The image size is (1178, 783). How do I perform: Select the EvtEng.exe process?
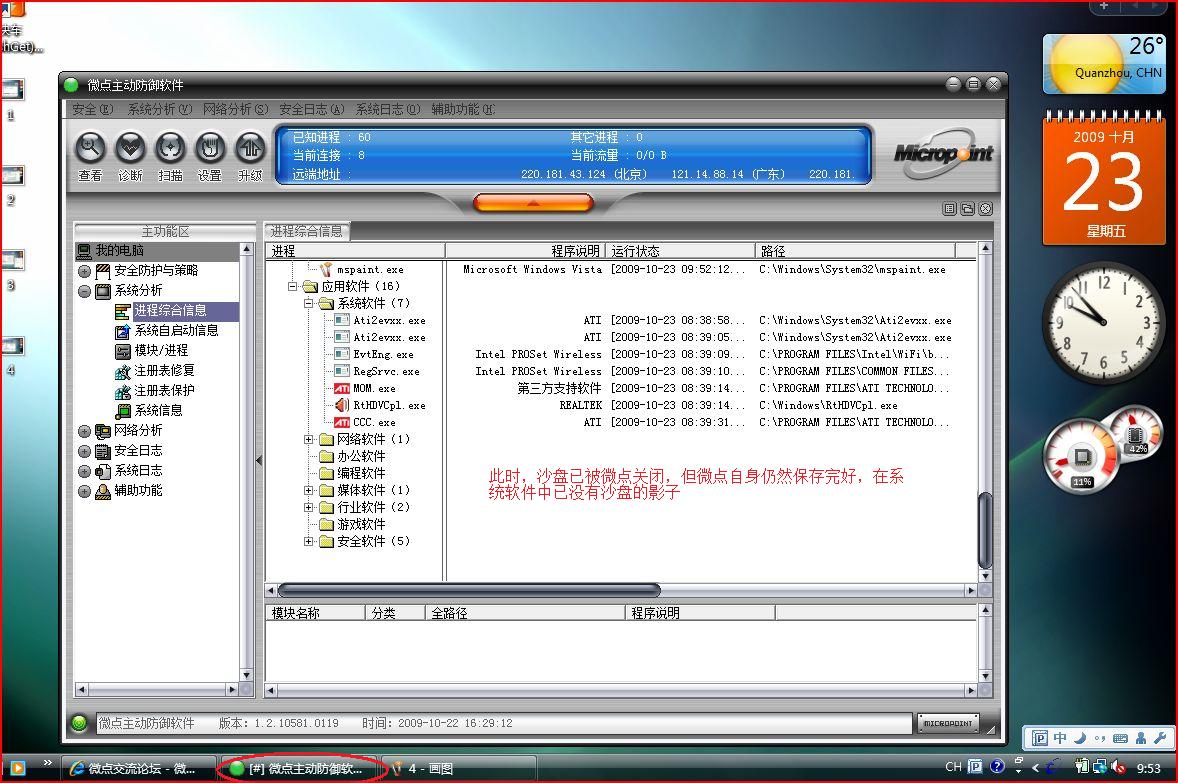(x=383, y=355)
